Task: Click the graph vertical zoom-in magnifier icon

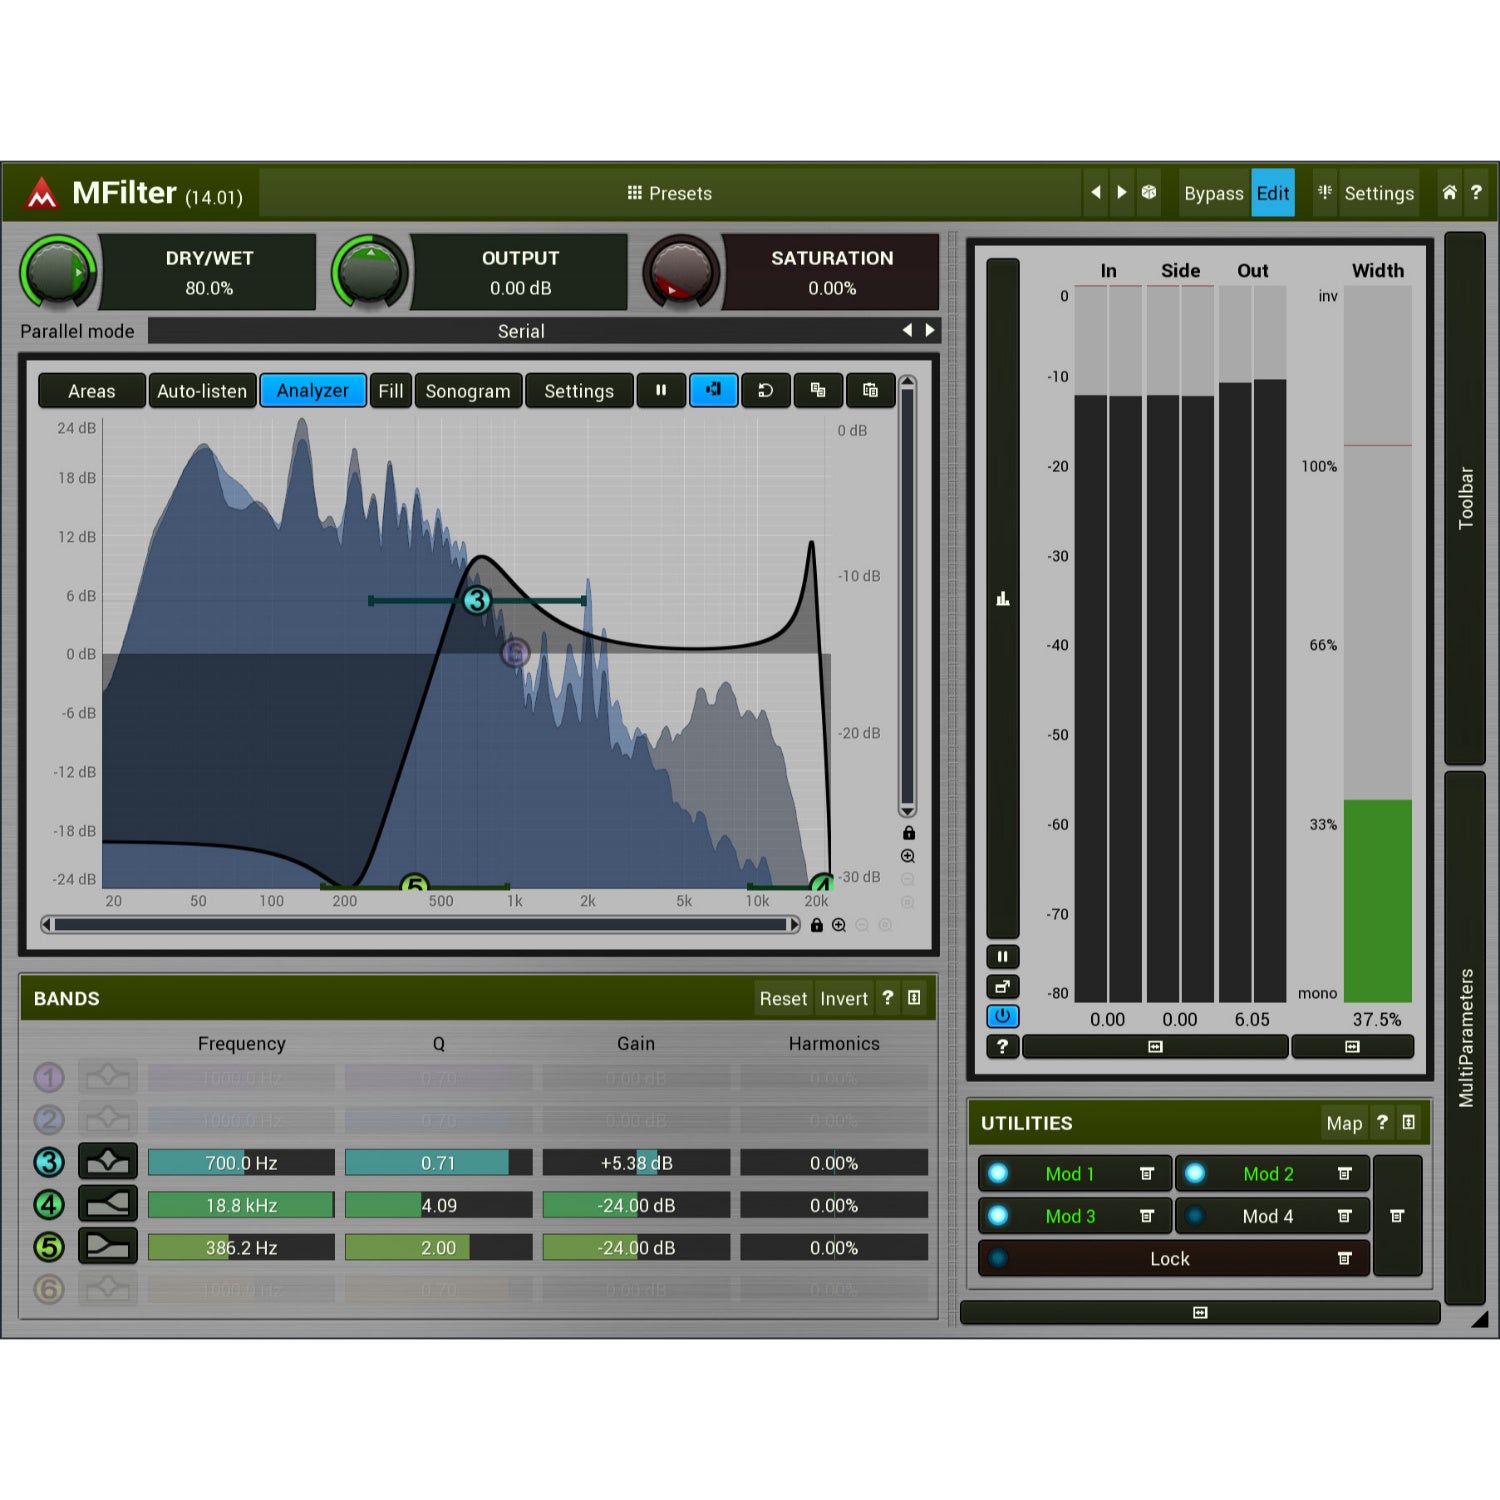Action: click(x=908, y=856)
